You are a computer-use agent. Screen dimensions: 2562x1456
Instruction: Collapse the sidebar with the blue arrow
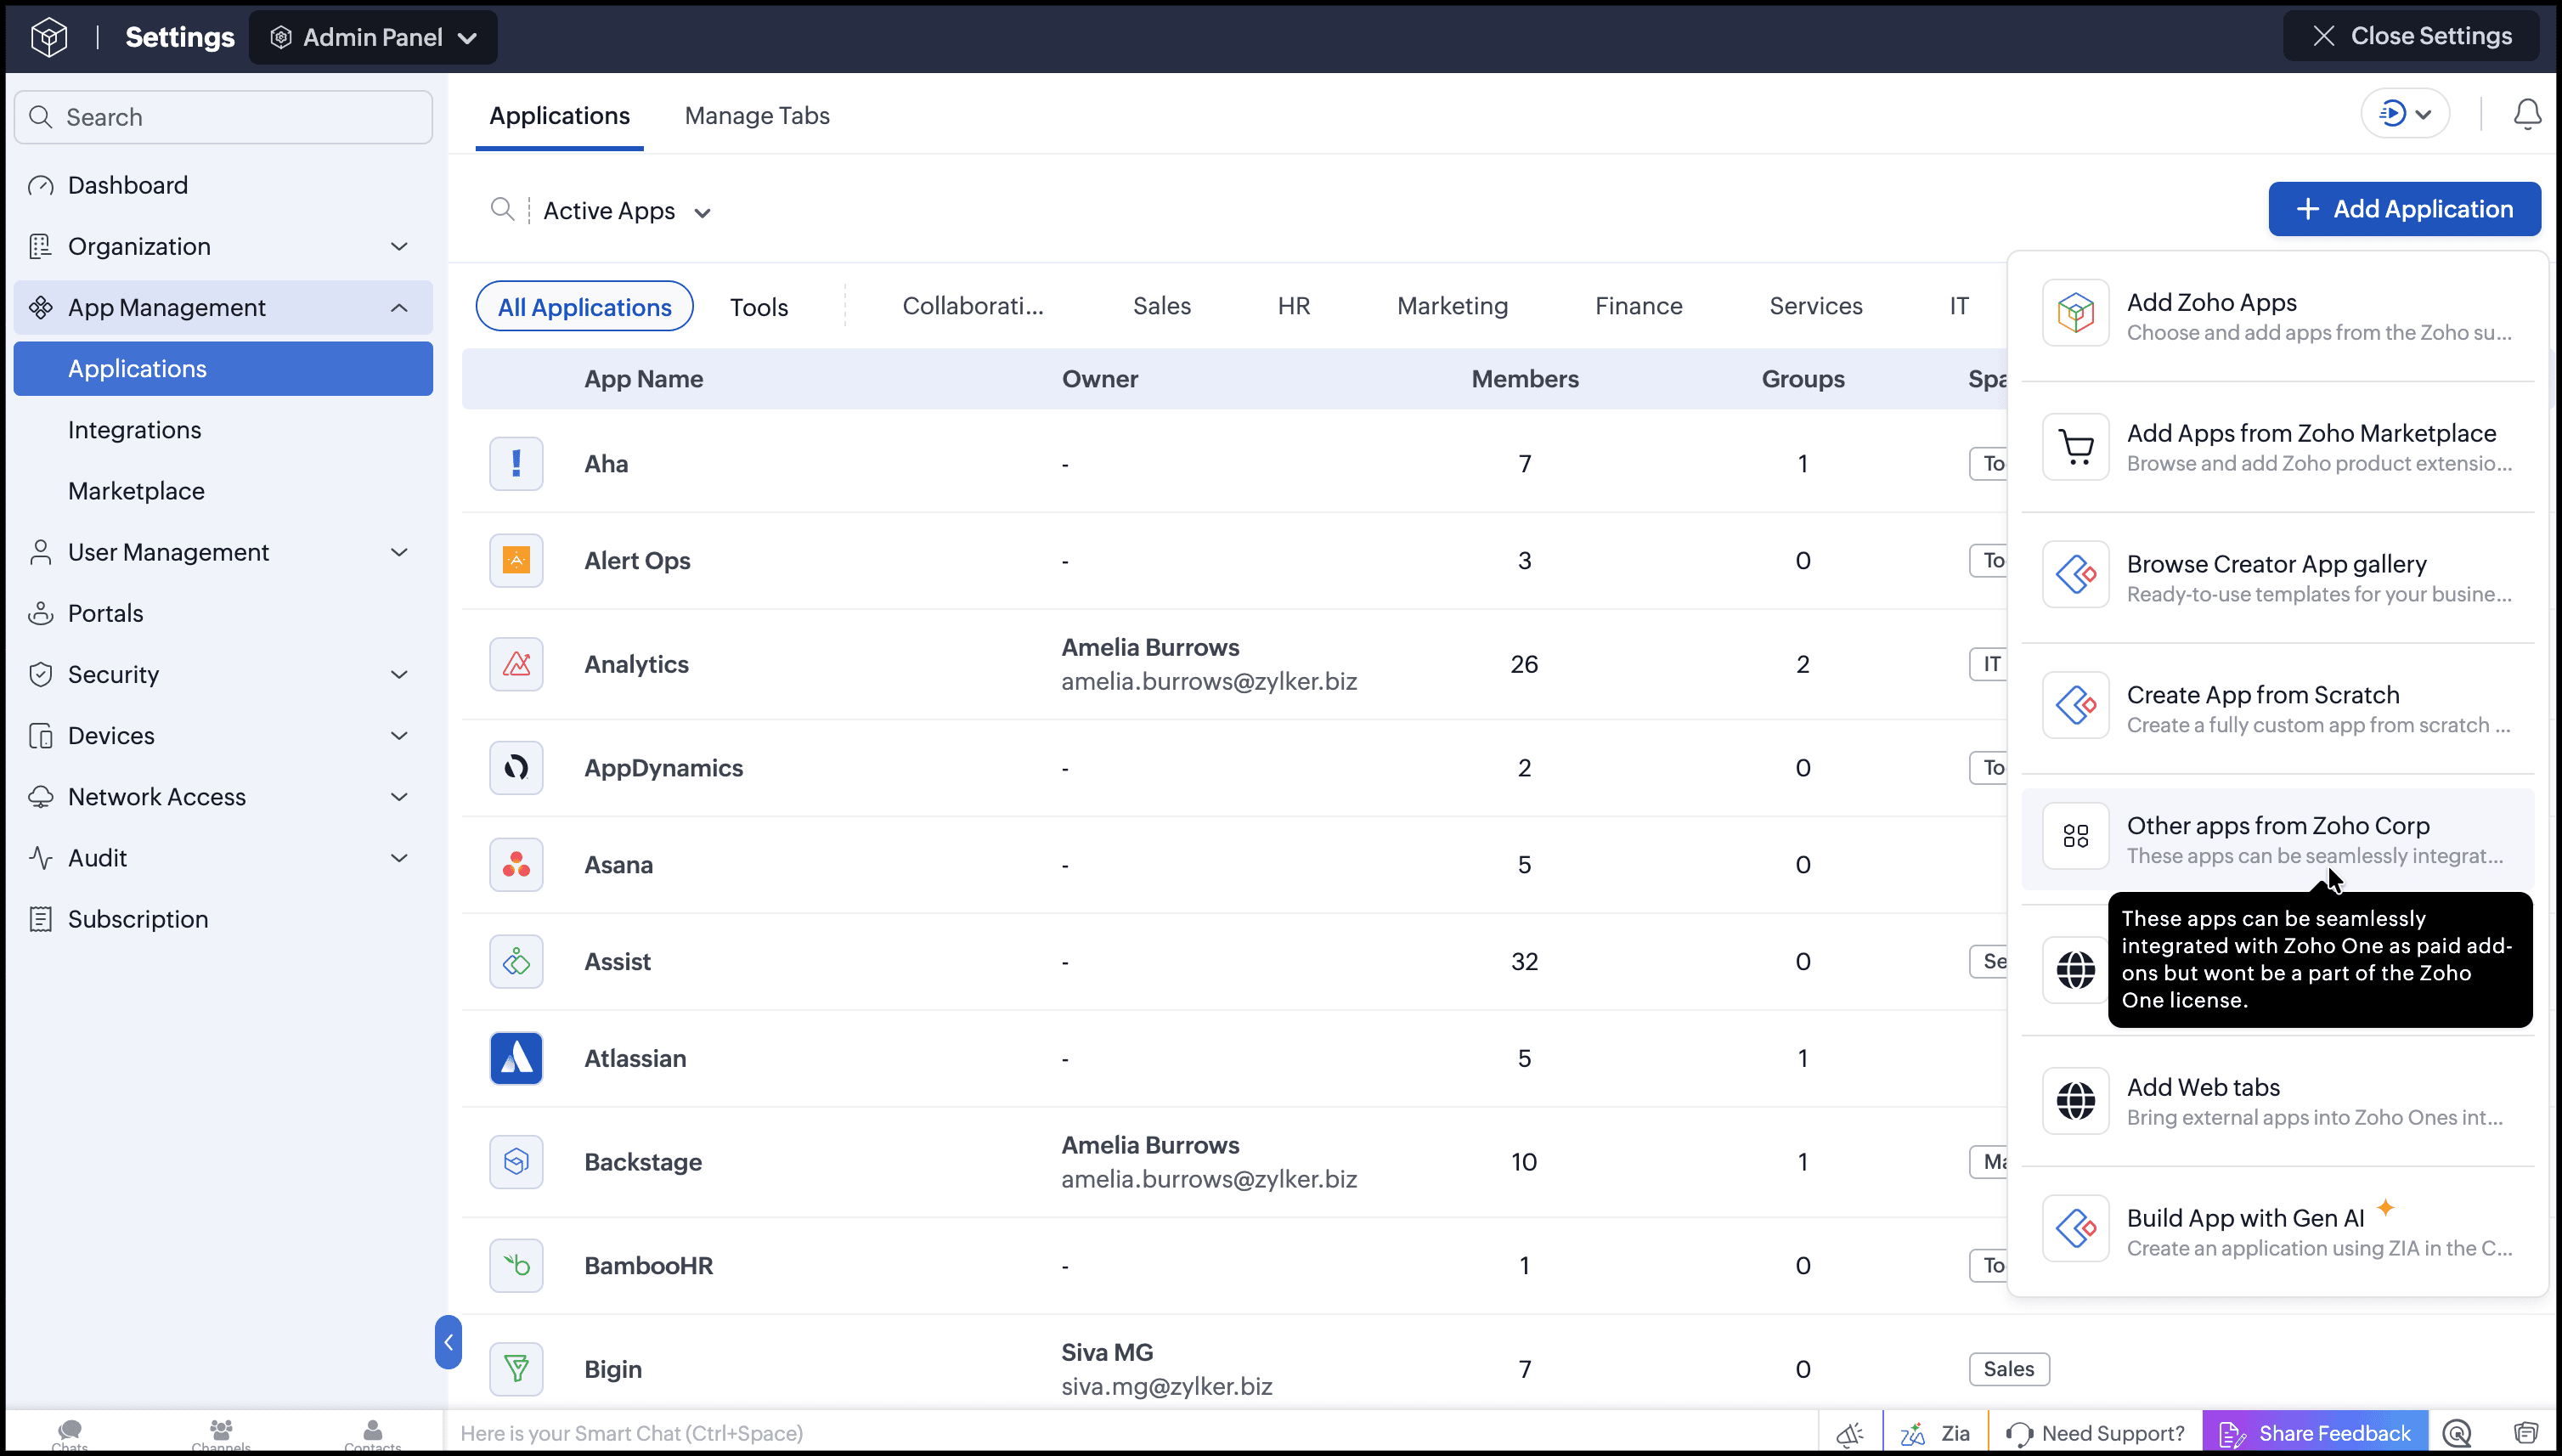448,1342
